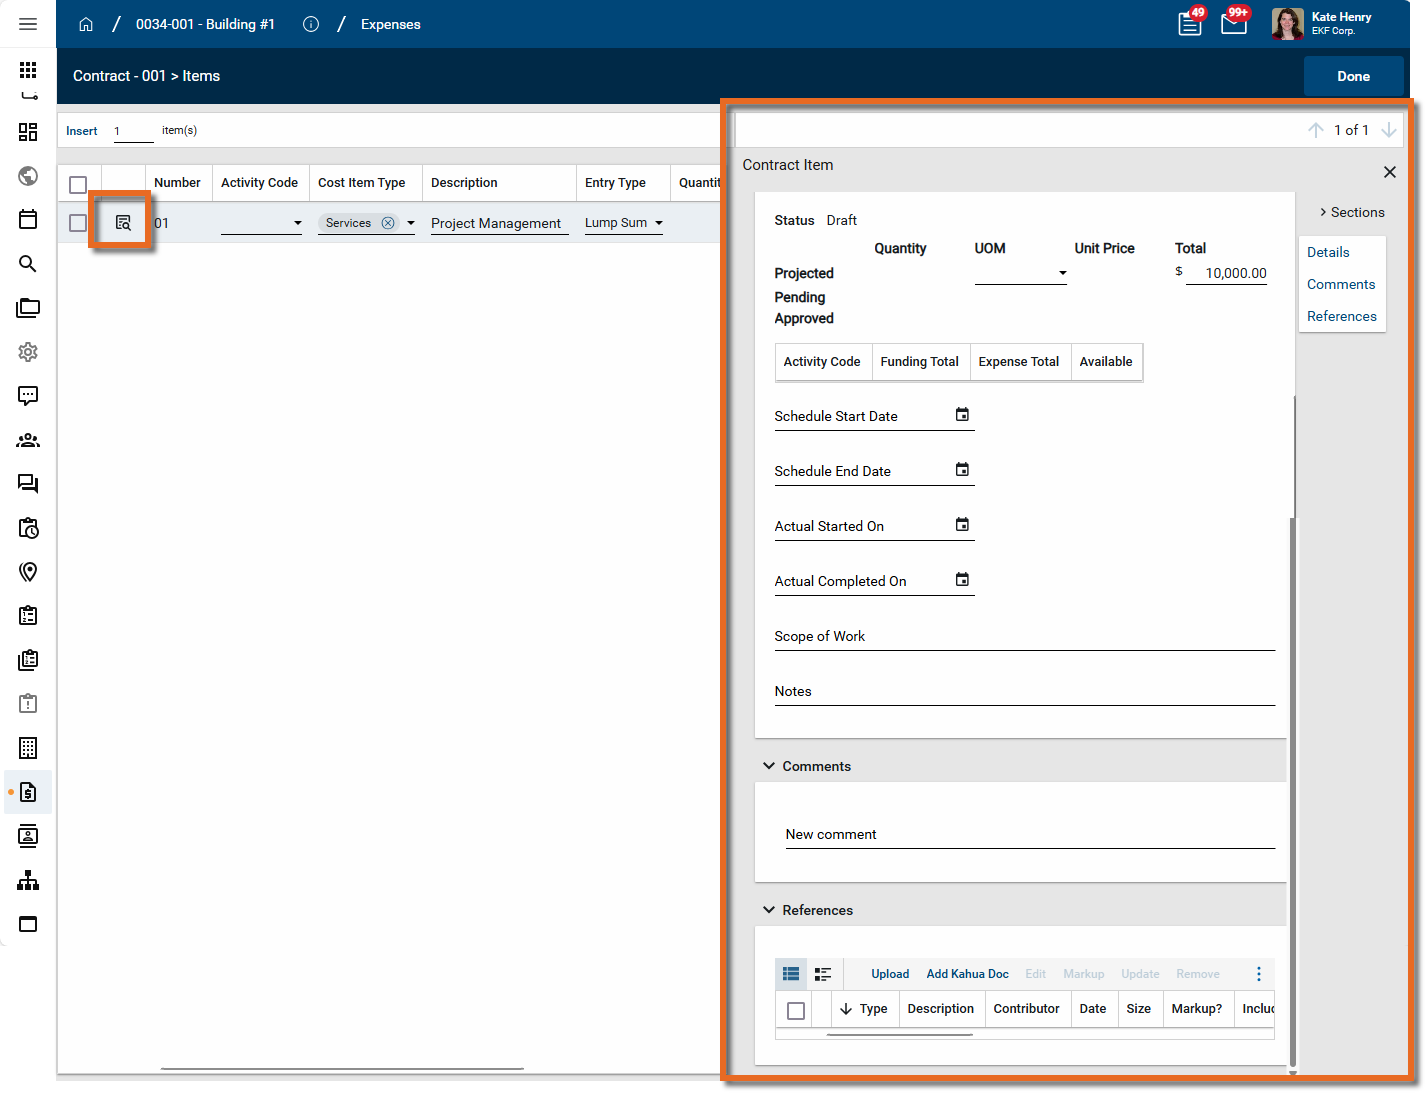Open the UOM dropdown in Contract Item
1428x1094 pixels.
pos(1062,273)
